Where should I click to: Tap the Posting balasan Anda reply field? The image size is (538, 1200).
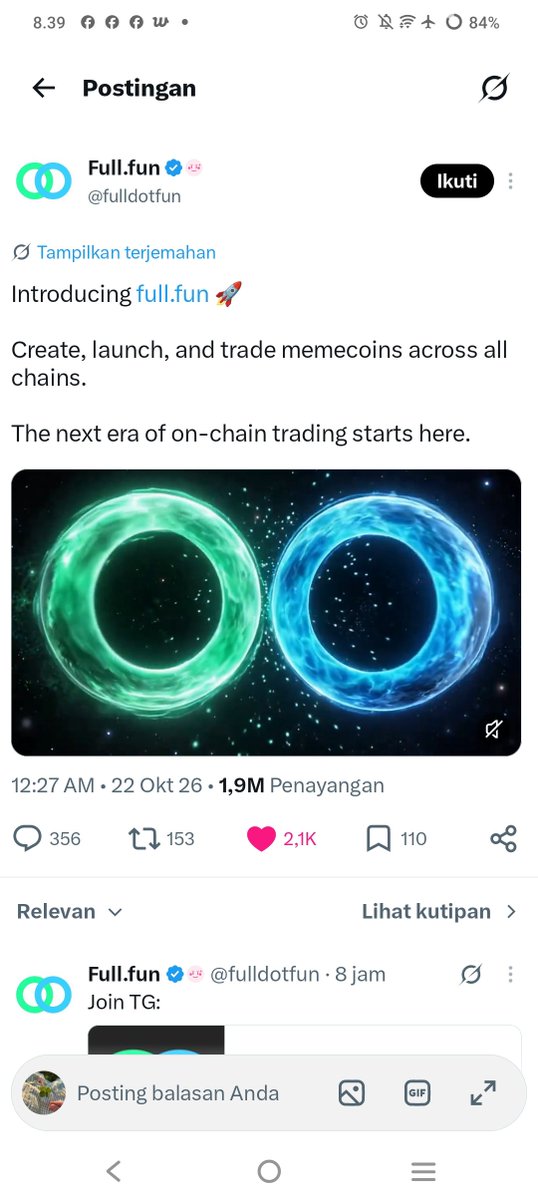coord(178,1093)
